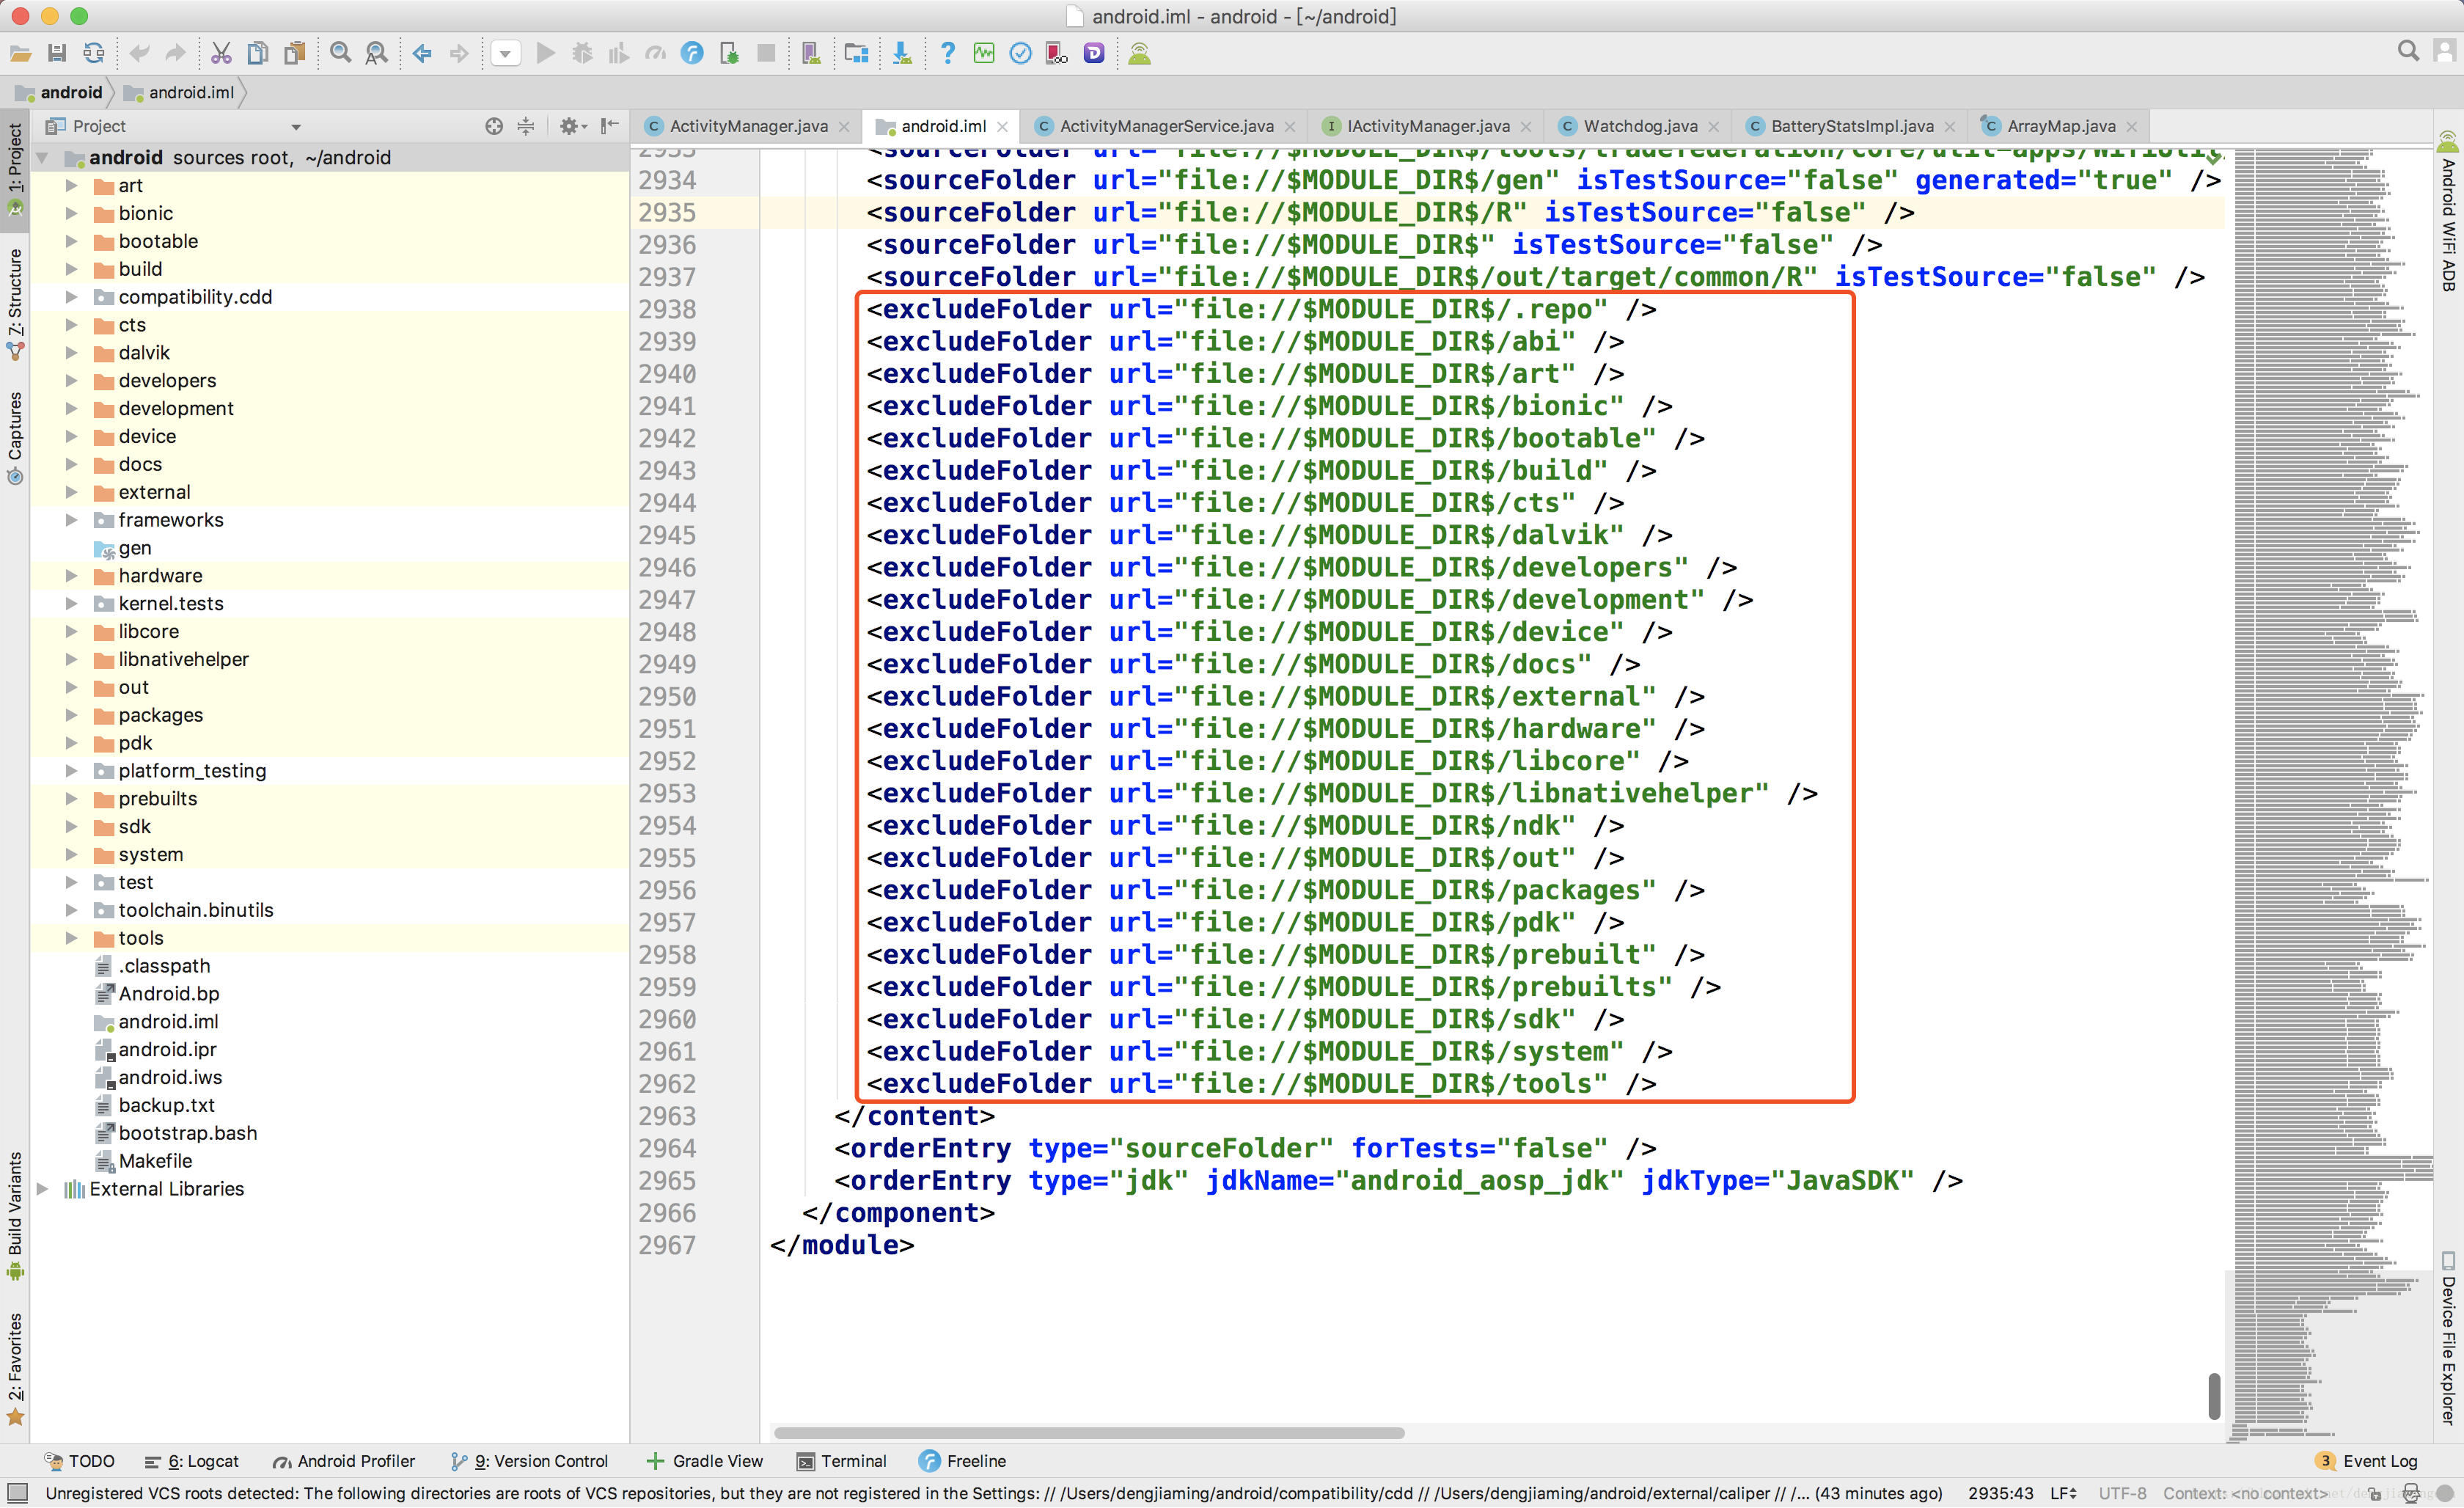Open Device File Explorer side panel
This screenshot has height=1508, width=2464.
click(2448, 1338)
